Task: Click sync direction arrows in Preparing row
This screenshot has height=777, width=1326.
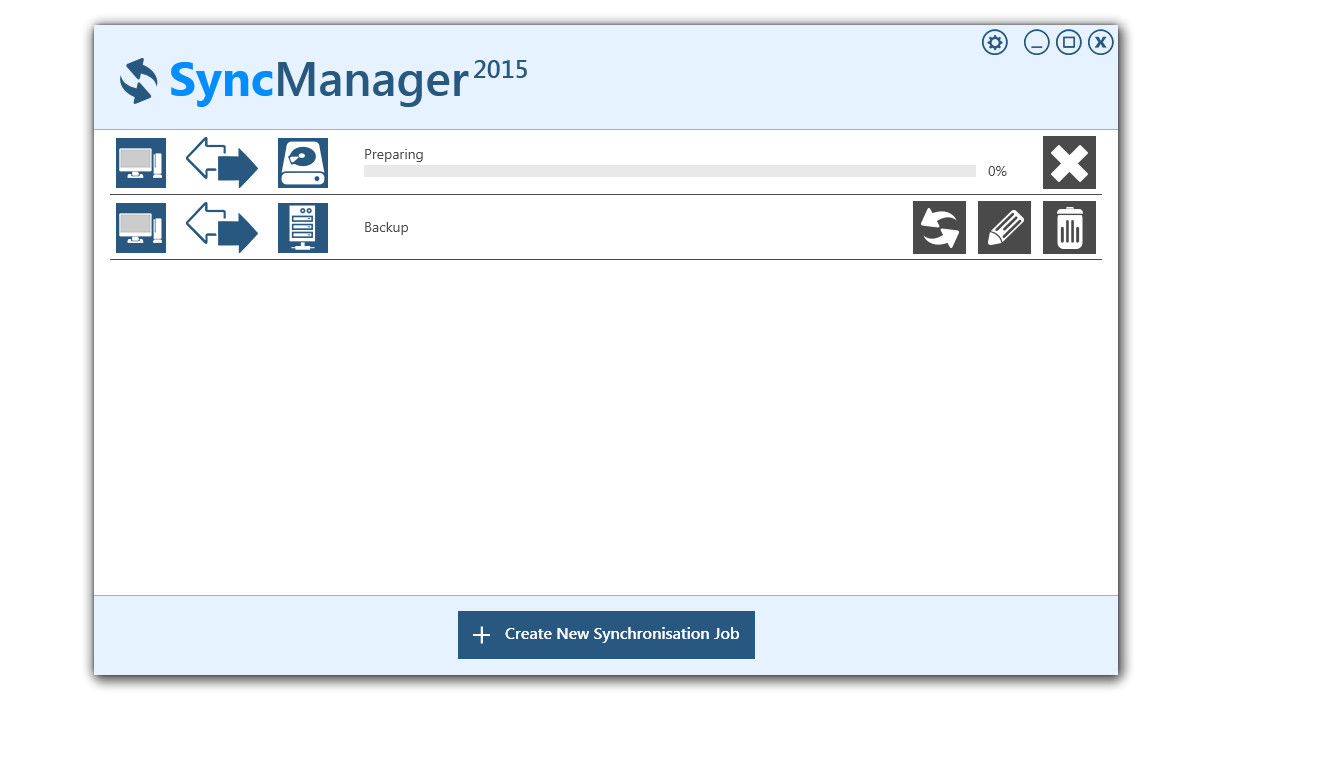Action: [222, 163]
